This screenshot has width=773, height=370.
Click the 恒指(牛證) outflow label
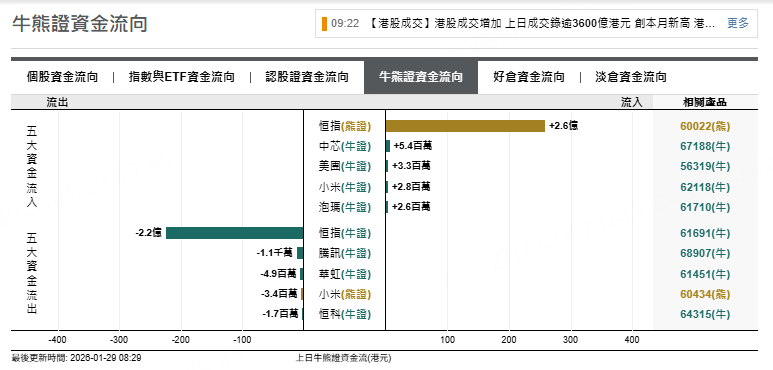pos(345,233)
